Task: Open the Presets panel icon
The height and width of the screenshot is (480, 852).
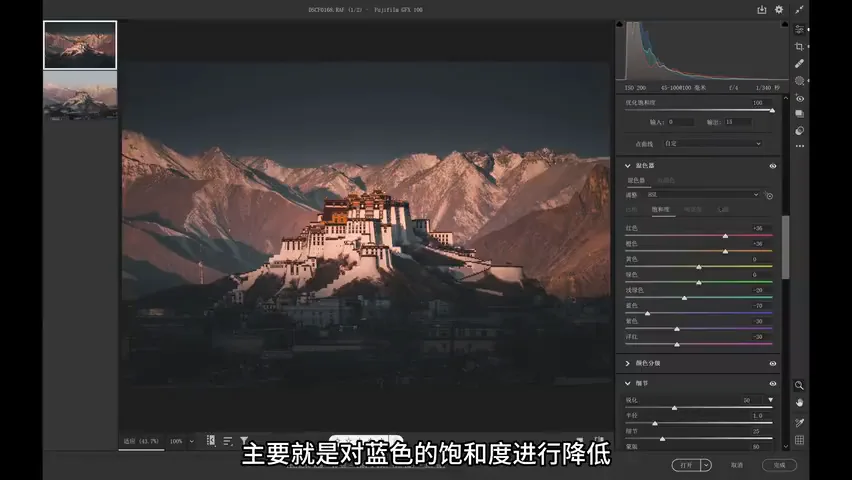Action: 799,130
